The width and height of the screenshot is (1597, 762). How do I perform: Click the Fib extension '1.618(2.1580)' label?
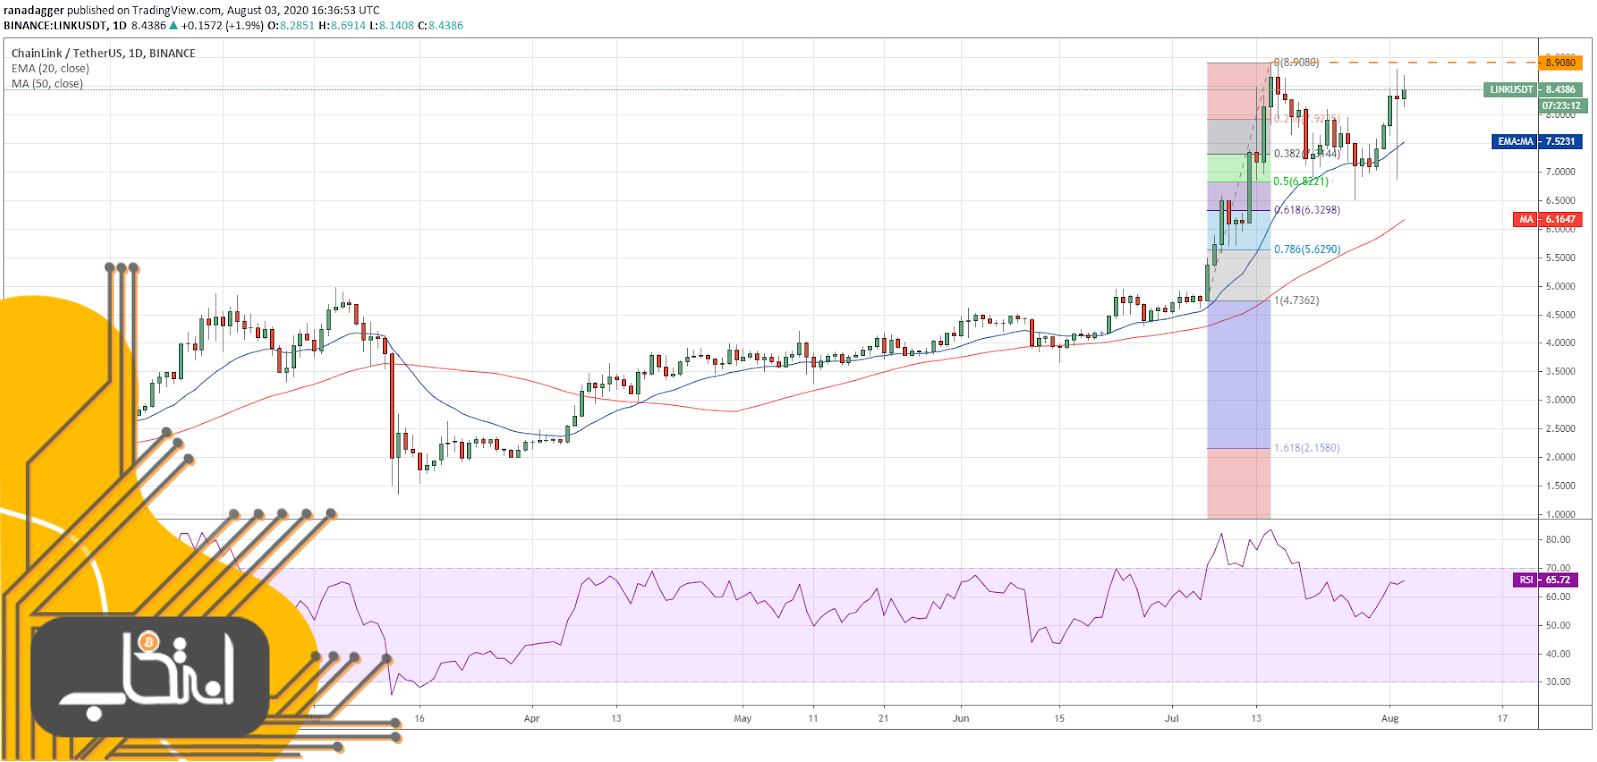click(x=1307, y=448)
